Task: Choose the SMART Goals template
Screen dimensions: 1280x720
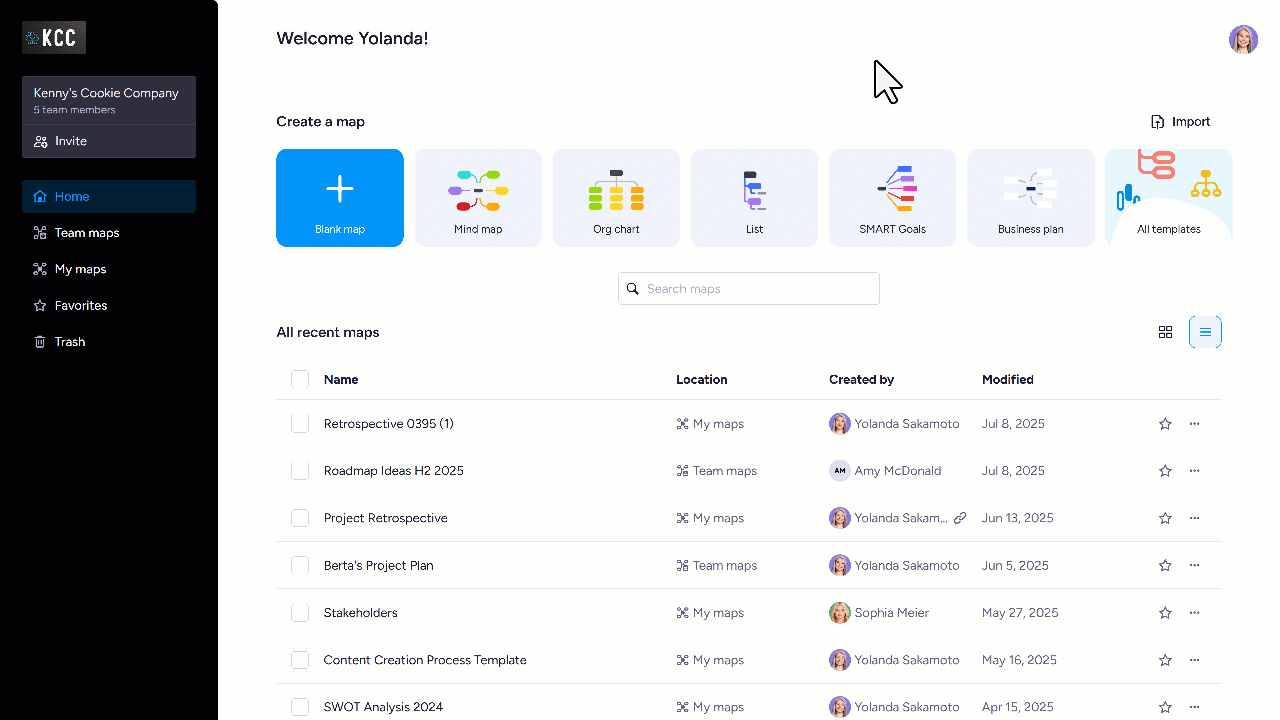Action: point(892,198)
